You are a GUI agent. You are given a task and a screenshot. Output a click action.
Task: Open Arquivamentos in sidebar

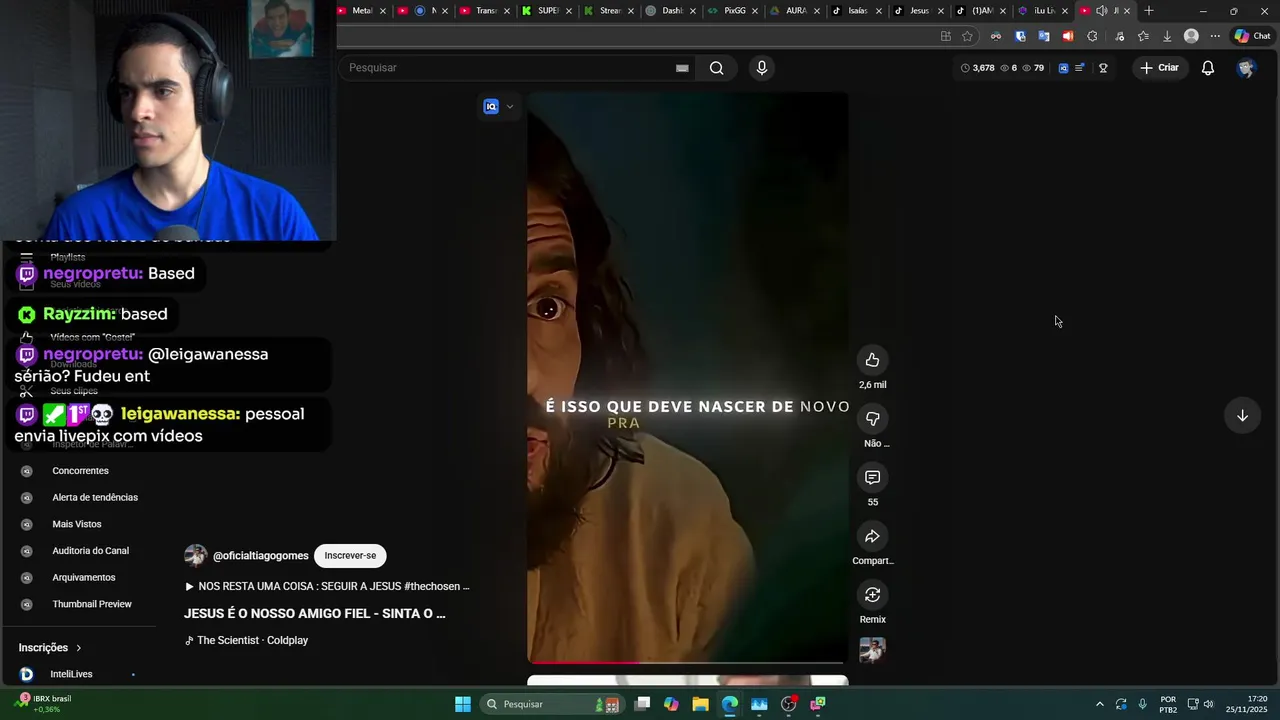click(x=84, y=578)
